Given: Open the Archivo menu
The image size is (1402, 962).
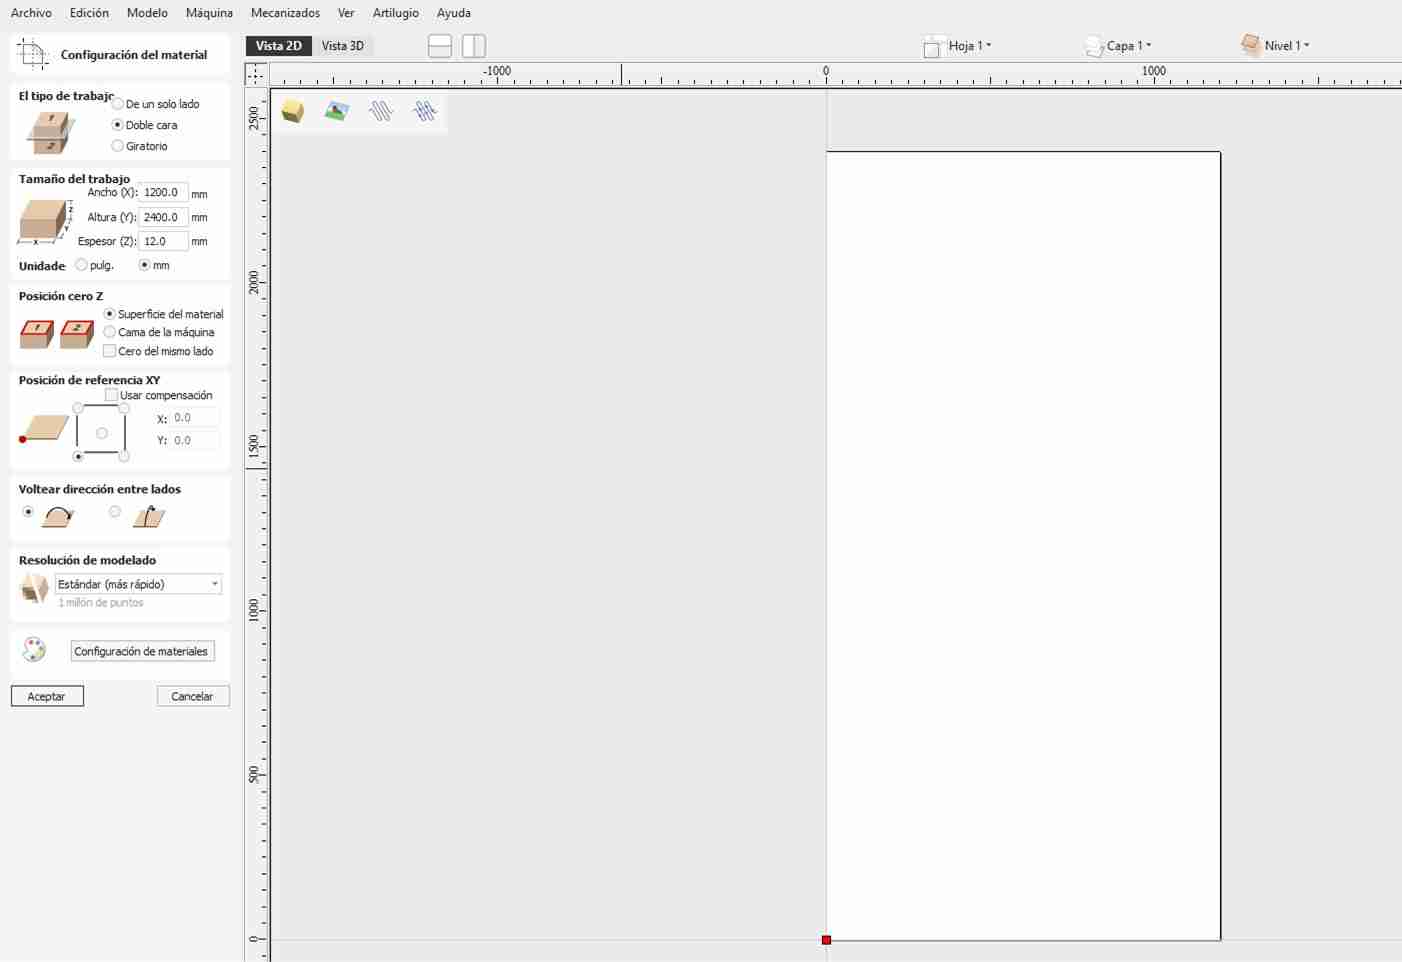Looking at the screenshot, I should click(31, 13).
